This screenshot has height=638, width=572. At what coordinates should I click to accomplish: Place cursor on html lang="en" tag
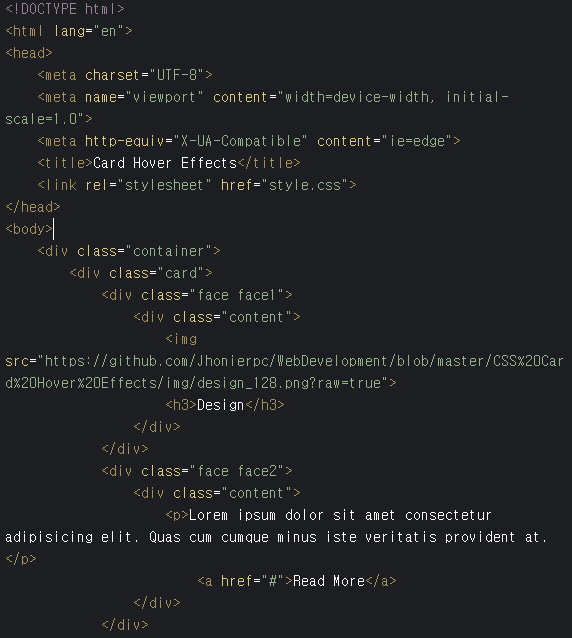click(x=69, y=31)
